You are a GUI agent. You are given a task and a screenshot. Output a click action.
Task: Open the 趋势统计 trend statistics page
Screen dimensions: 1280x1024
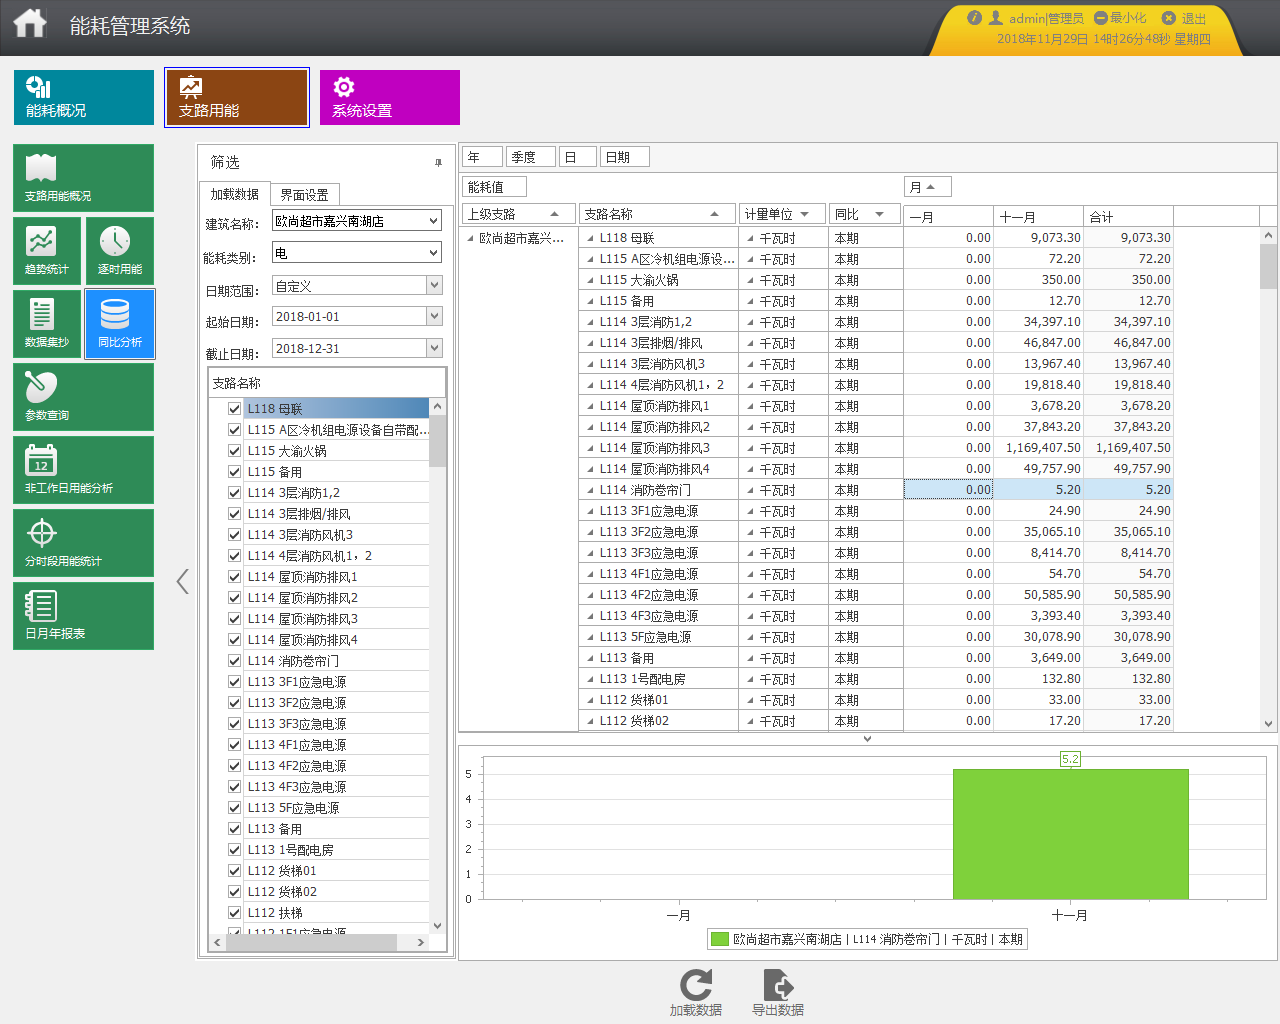coord(47,251)
